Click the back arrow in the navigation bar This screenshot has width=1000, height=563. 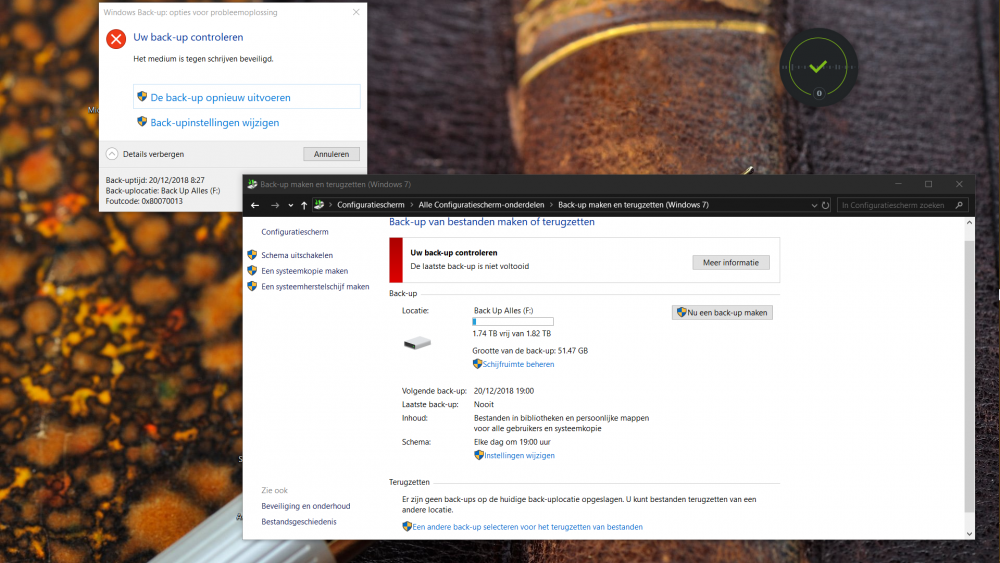(x=255, y=205)
